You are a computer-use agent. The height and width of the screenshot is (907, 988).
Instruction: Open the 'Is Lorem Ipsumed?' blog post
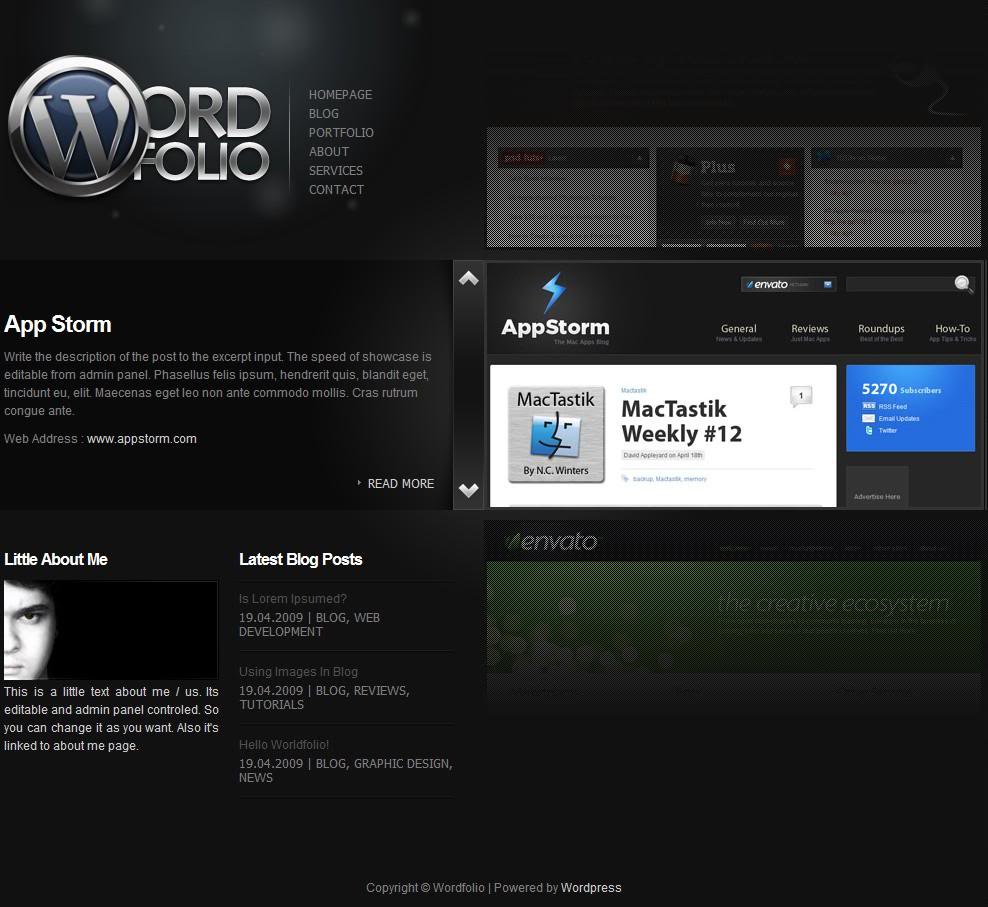[293, 598]
